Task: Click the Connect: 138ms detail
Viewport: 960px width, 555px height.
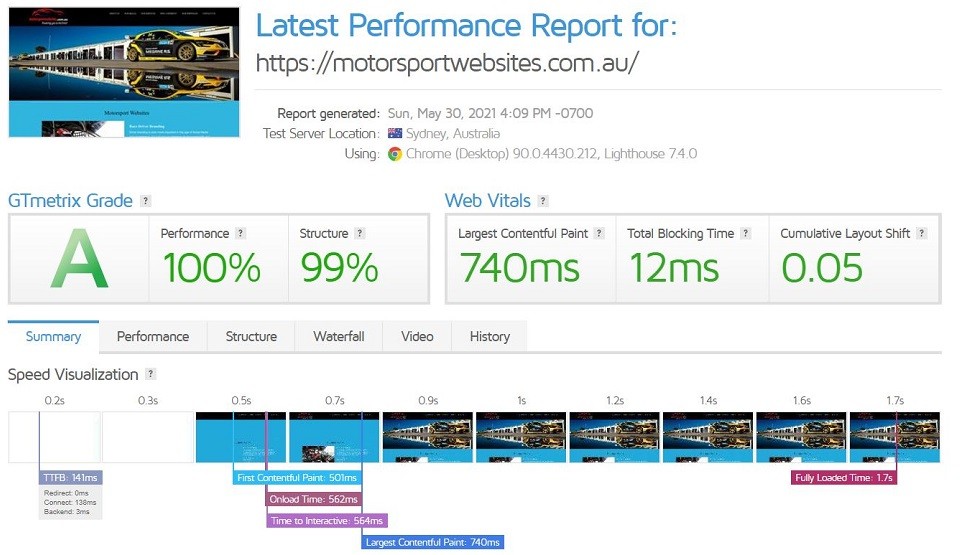Action: (70, 502)
